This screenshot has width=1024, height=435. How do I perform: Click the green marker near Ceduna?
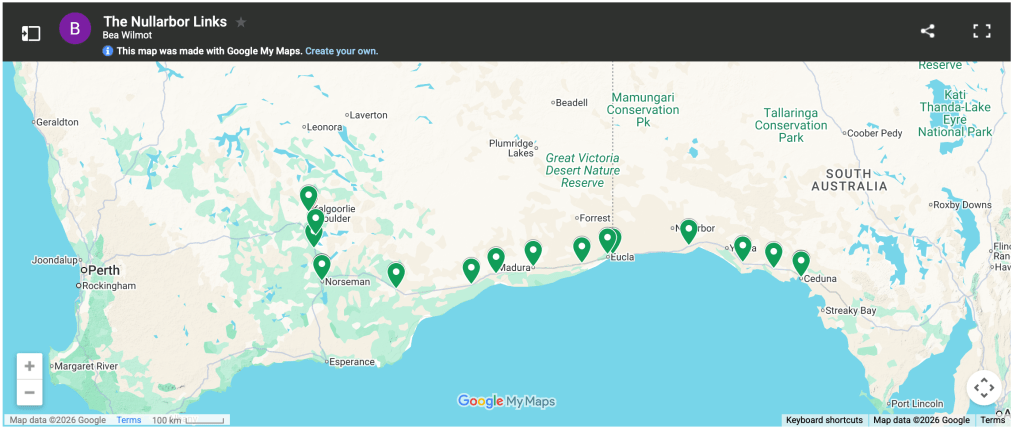pos(801,262)
